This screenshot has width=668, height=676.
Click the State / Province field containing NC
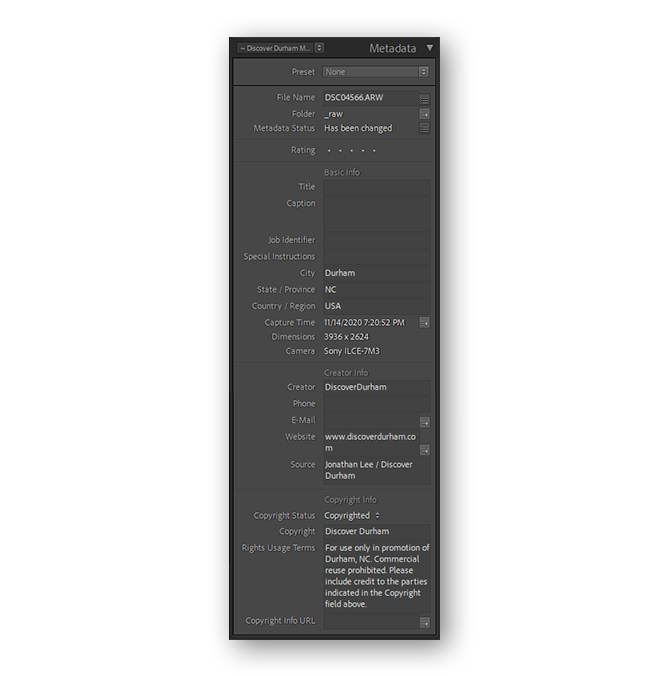pyautogui.click(x=376, y=290)
